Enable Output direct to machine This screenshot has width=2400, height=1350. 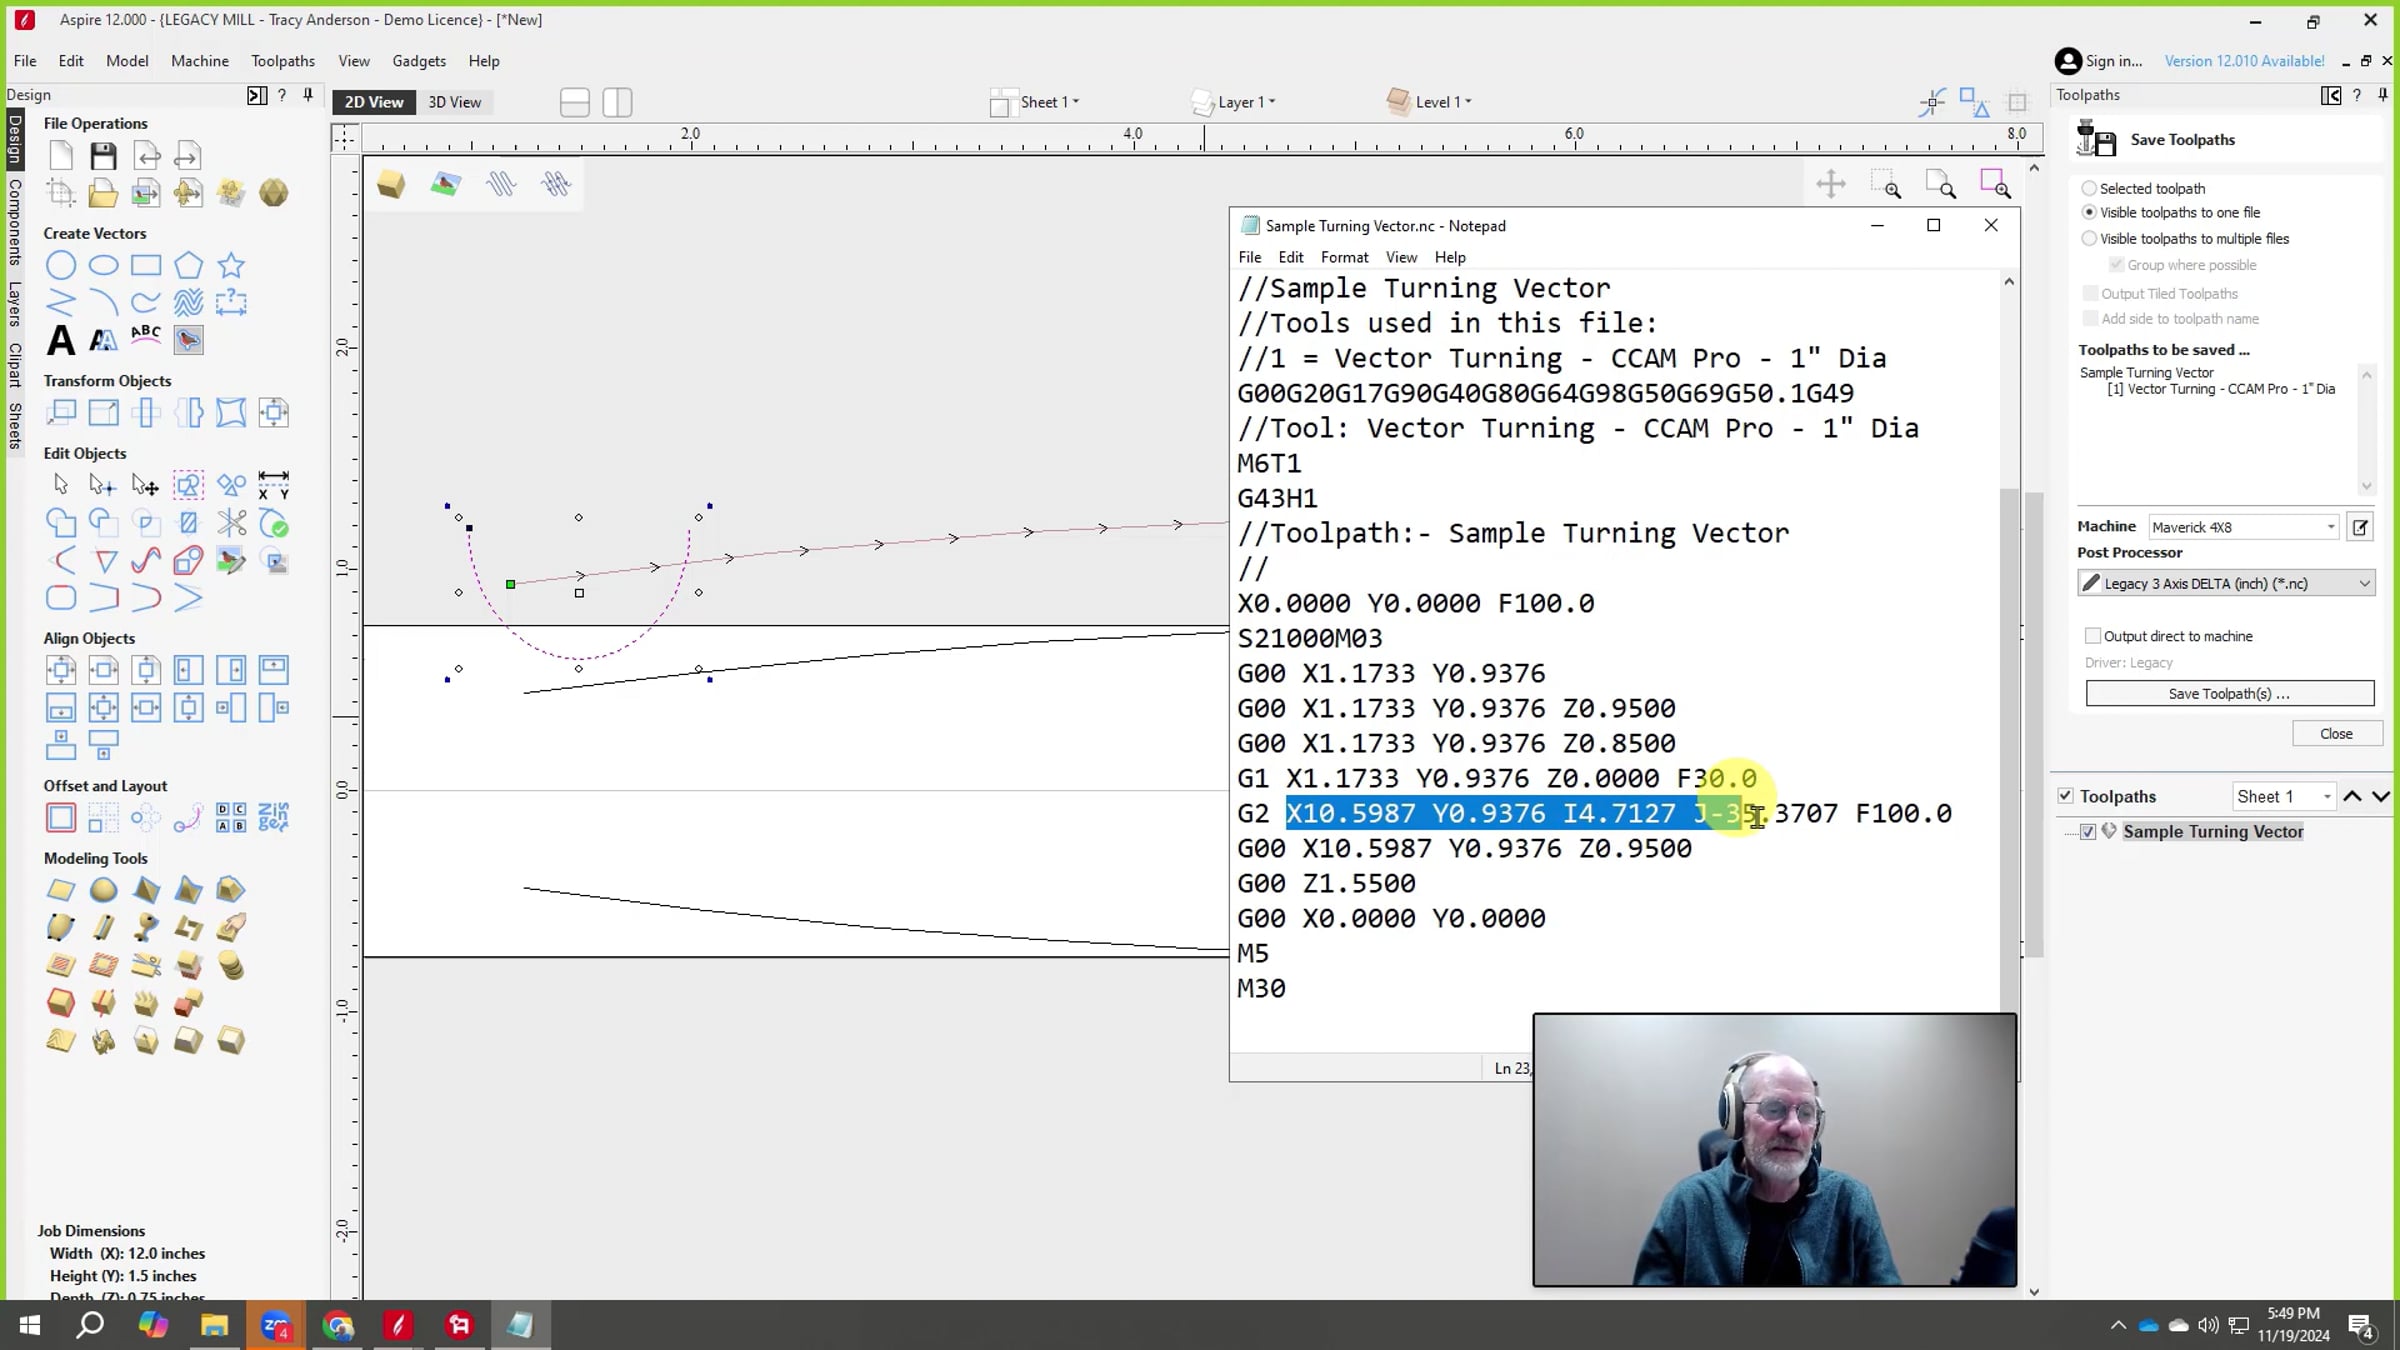click(x=2092, y=636)
